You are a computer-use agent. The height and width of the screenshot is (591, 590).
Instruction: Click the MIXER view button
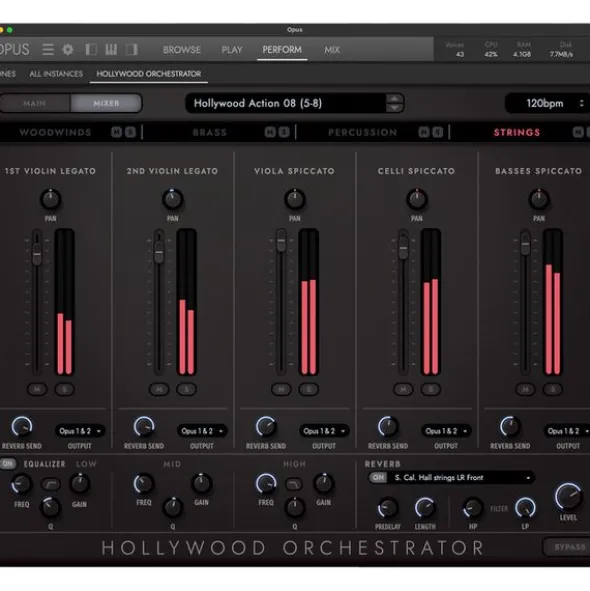[106, 103]
